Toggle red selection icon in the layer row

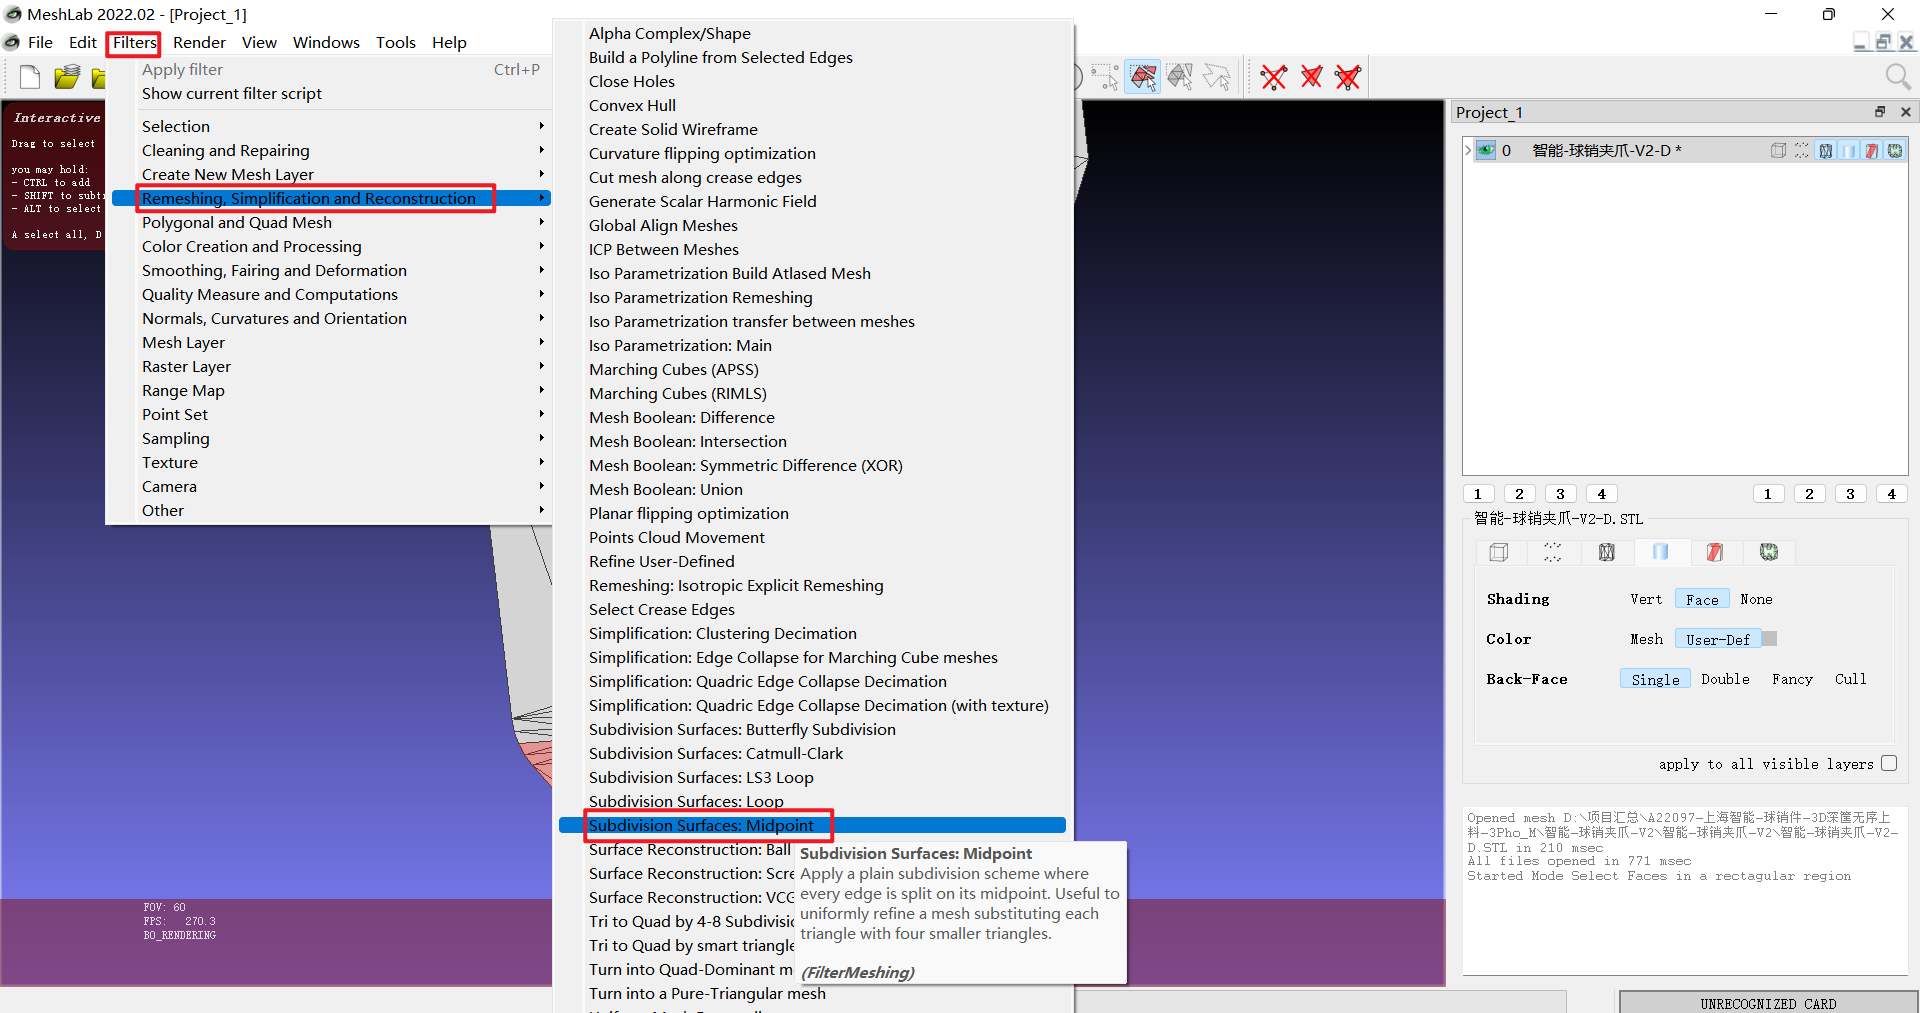(1872, 150)
